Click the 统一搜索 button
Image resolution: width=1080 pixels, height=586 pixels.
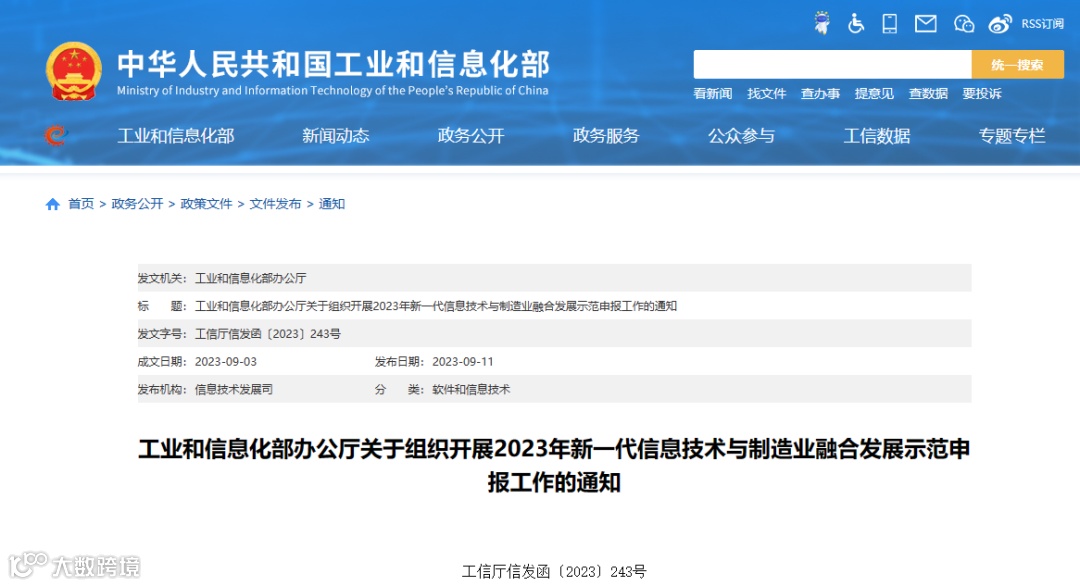pyautogui.click(x=1017, y=65)
